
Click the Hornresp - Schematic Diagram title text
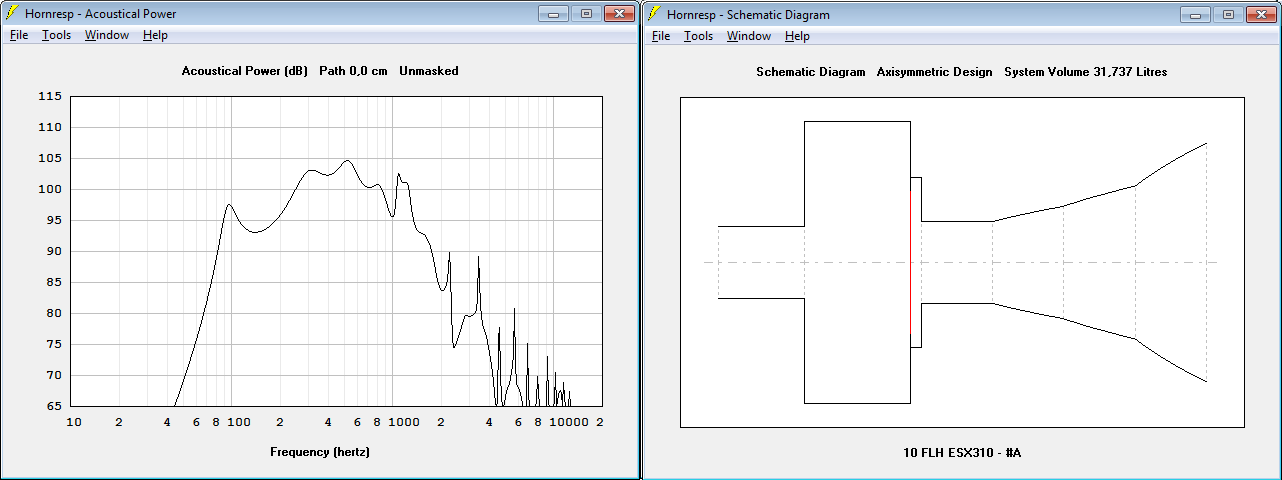(748, 15)
